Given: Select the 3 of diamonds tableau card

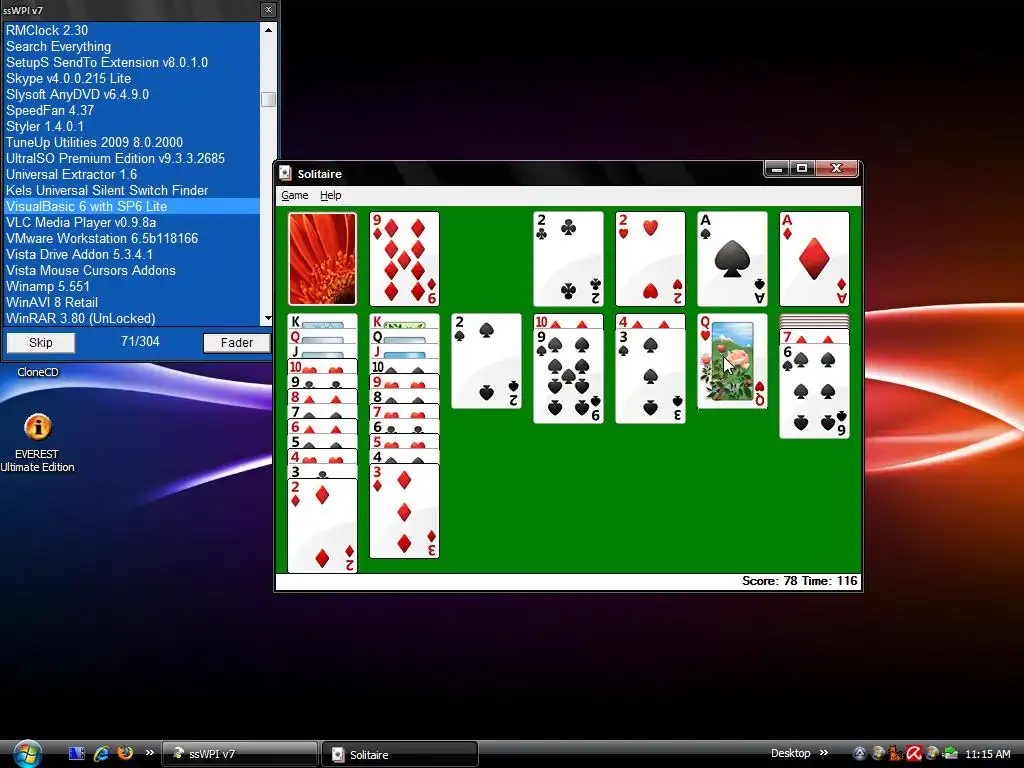Looking at the screenshot, I should [x=404, y=511].
